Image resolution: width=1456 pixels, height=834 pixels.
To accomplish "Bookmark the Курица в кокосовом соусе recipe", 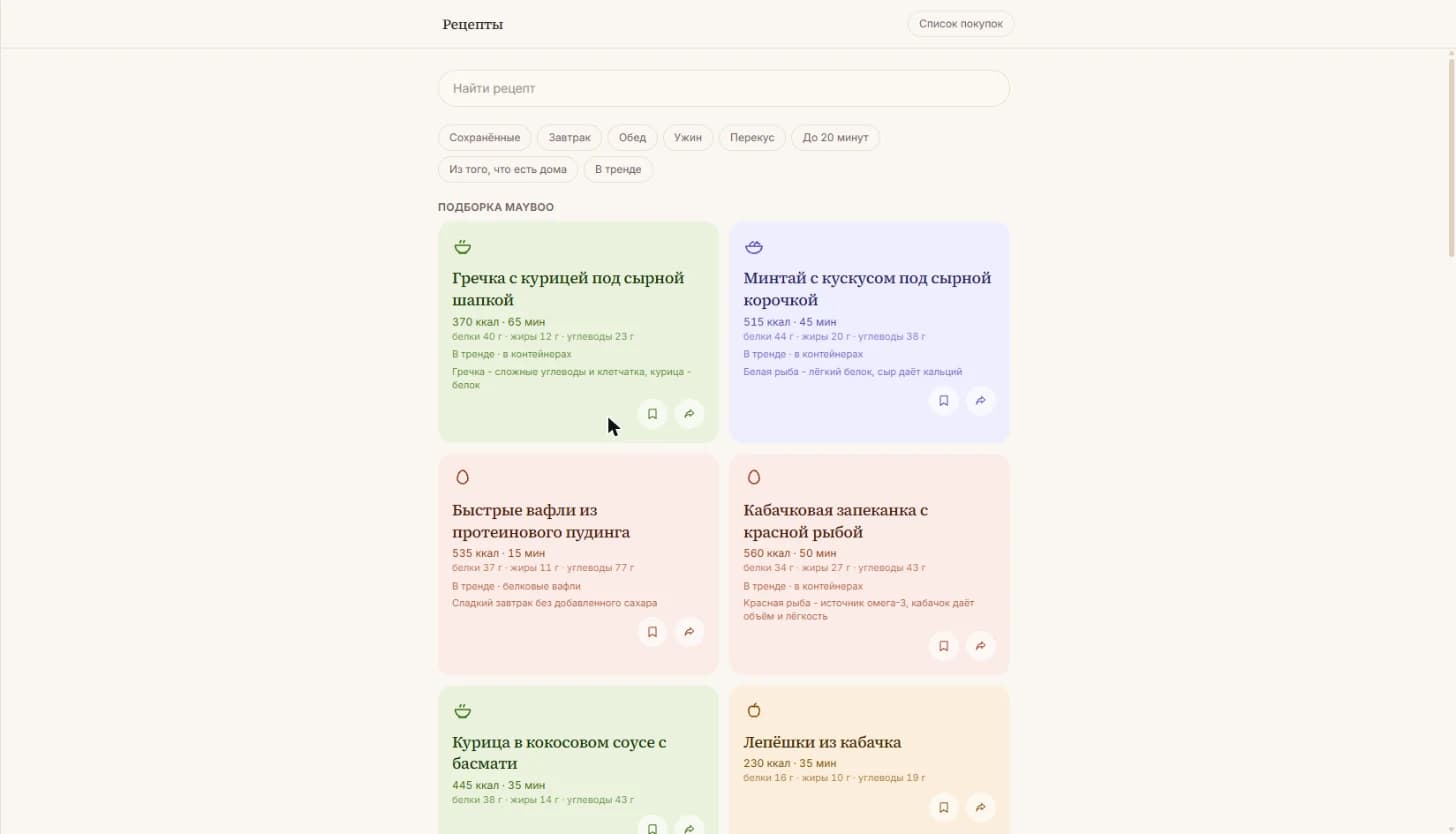I will 652,825.
